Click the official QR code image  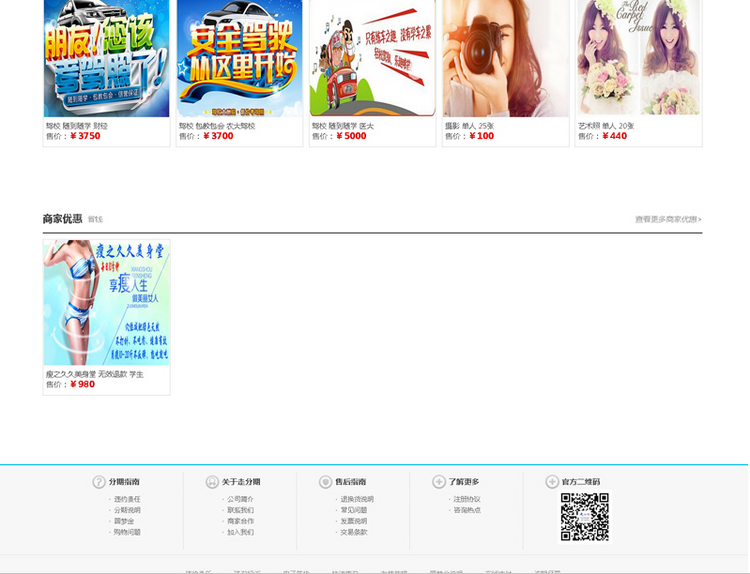coord(585,517)
